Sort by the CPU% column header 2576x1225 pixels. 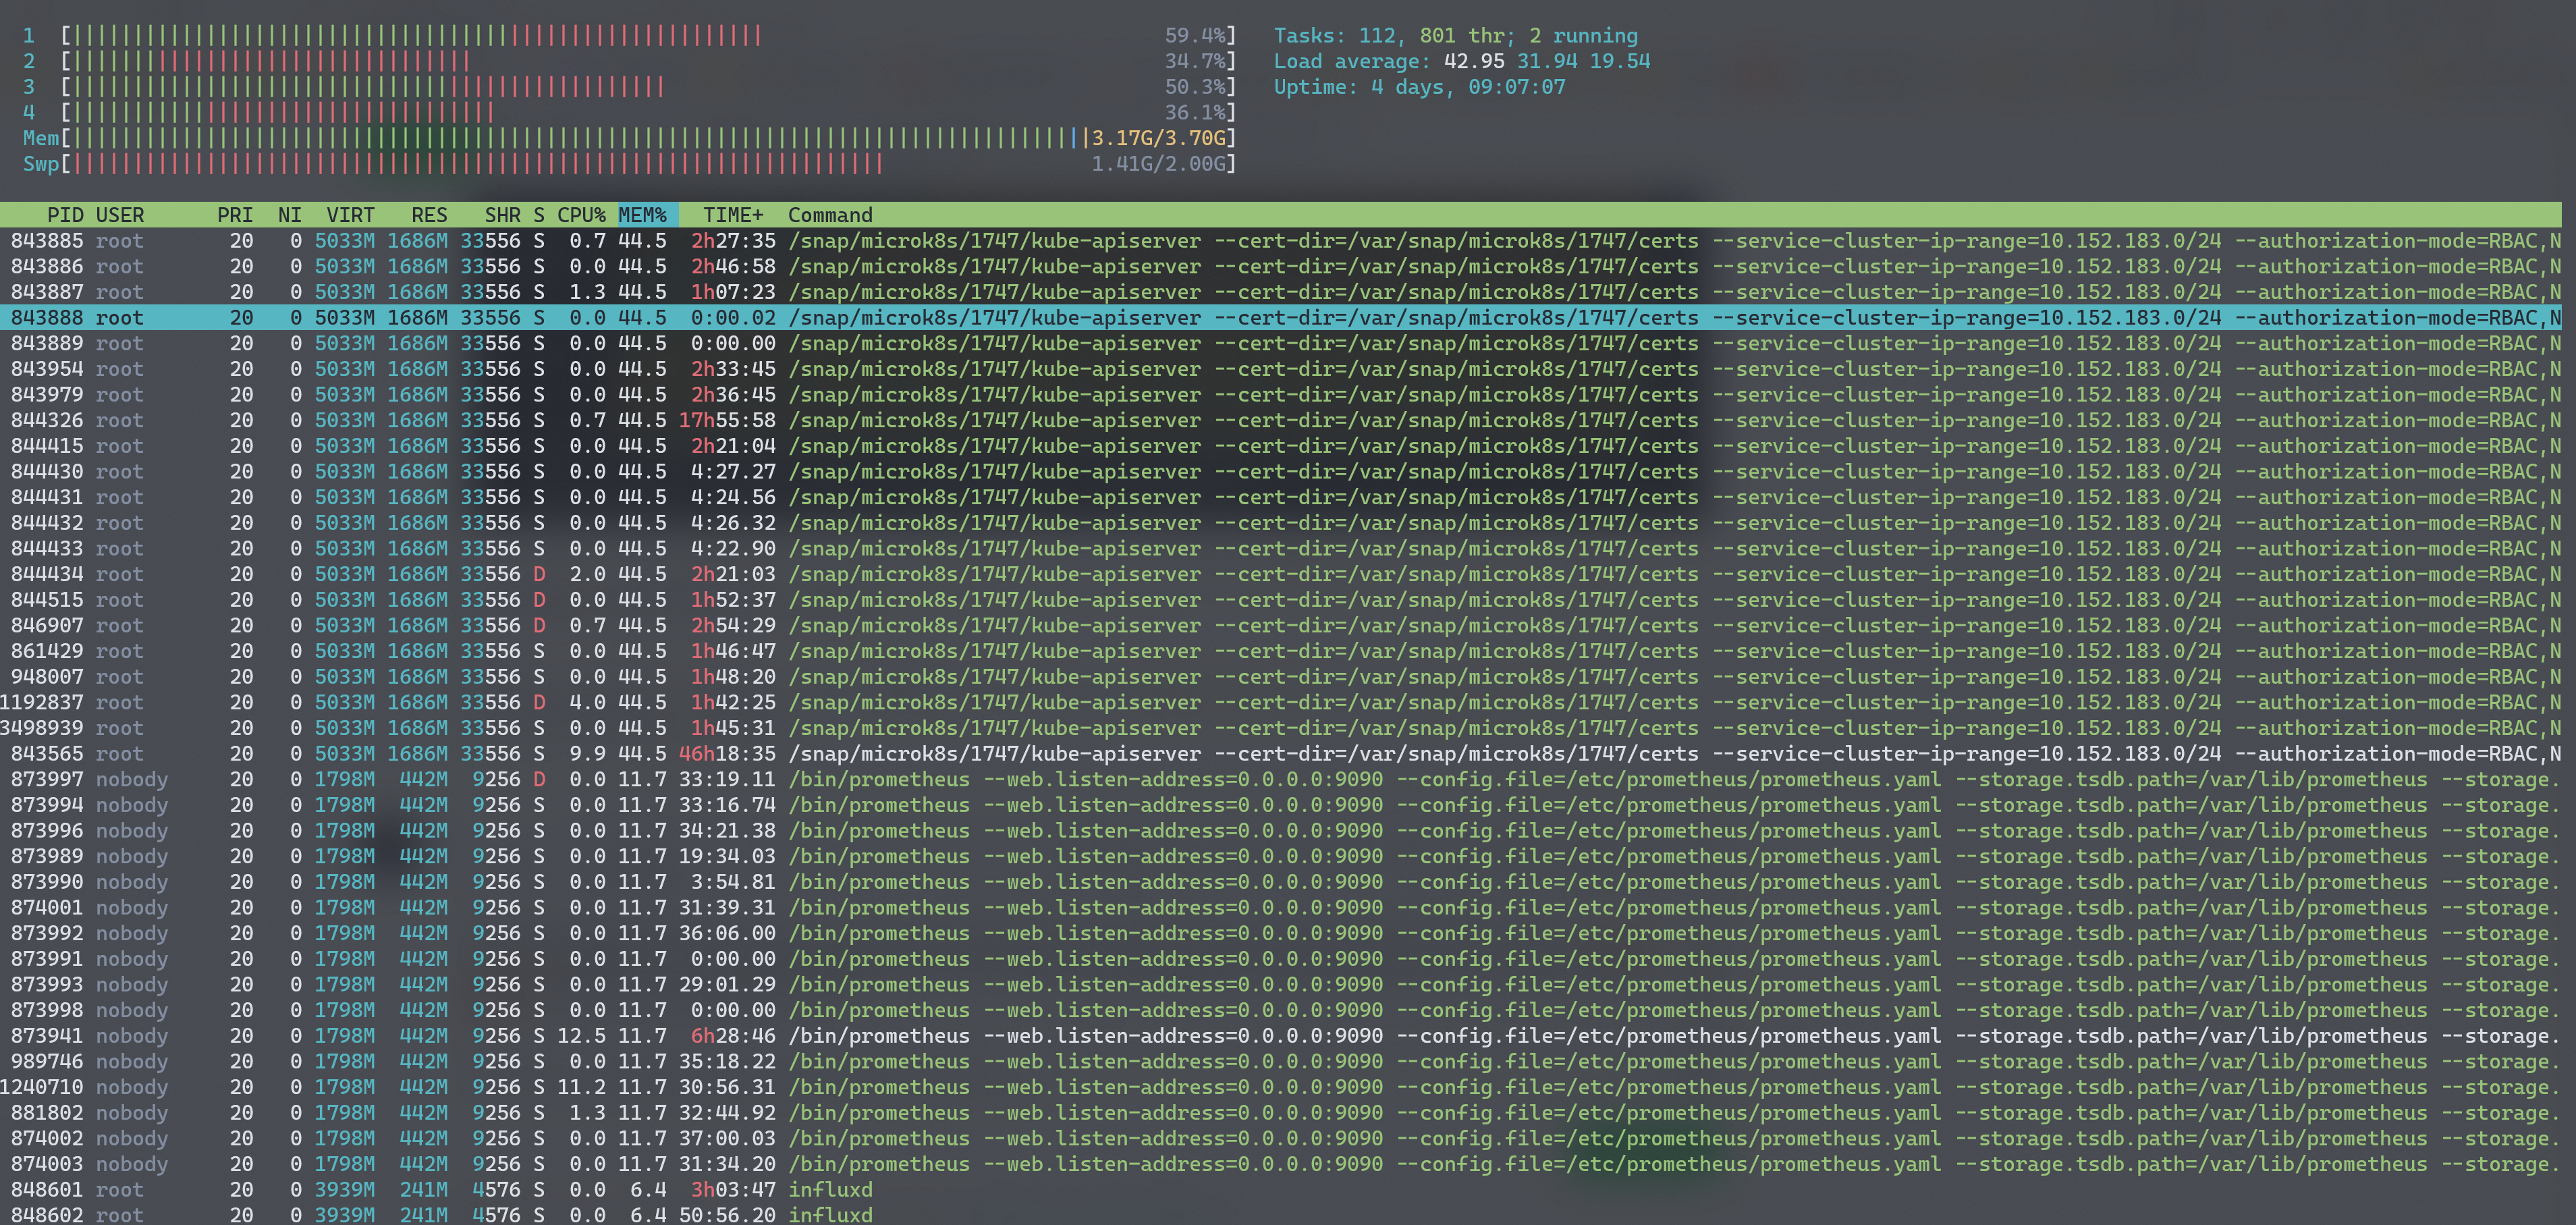coord(581,215)
